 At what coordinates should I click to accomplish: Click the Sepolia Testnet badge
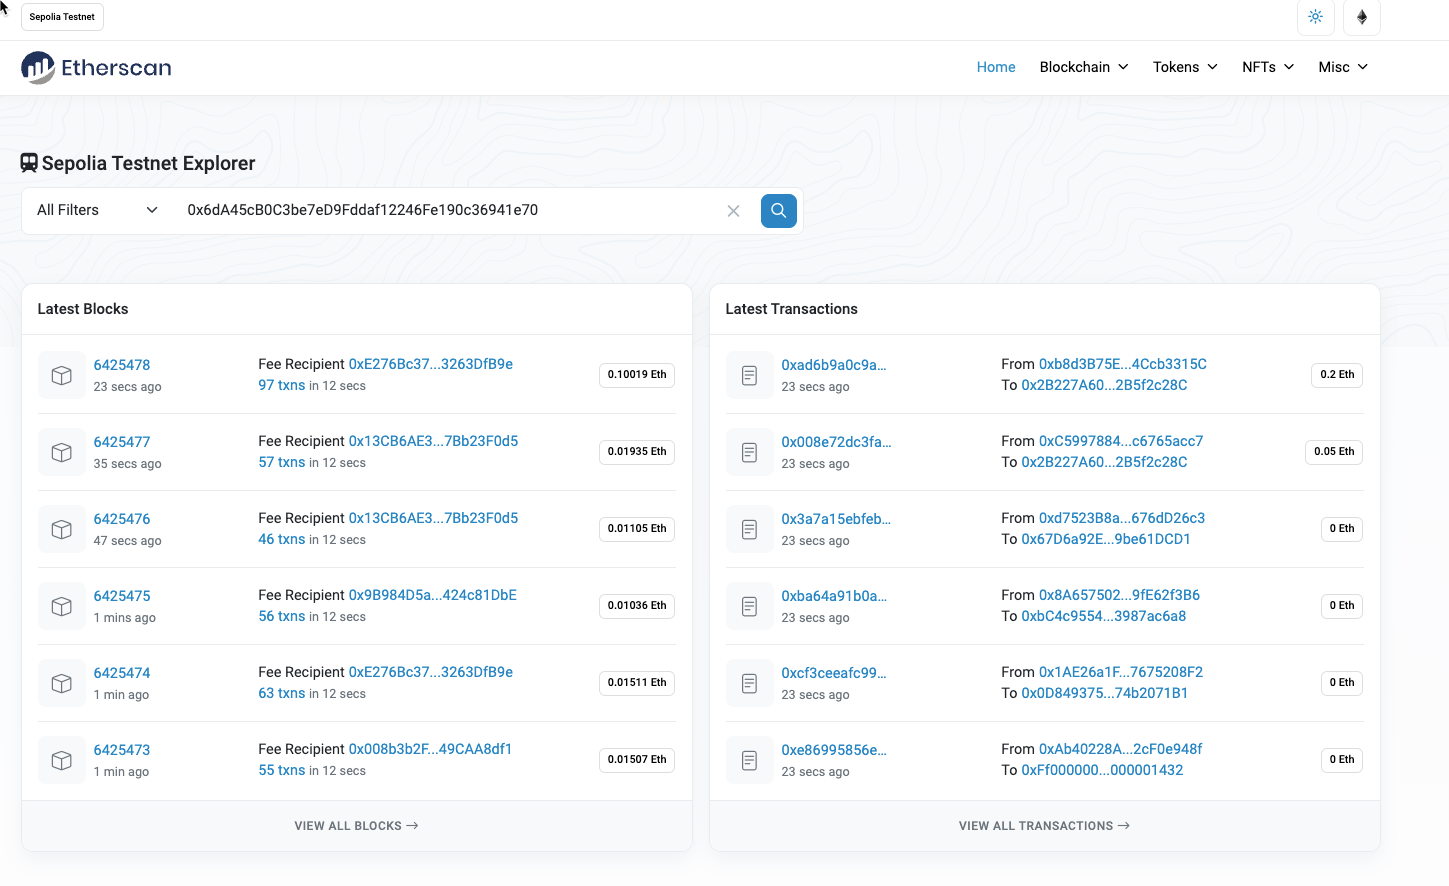click(x=62, y=17)
